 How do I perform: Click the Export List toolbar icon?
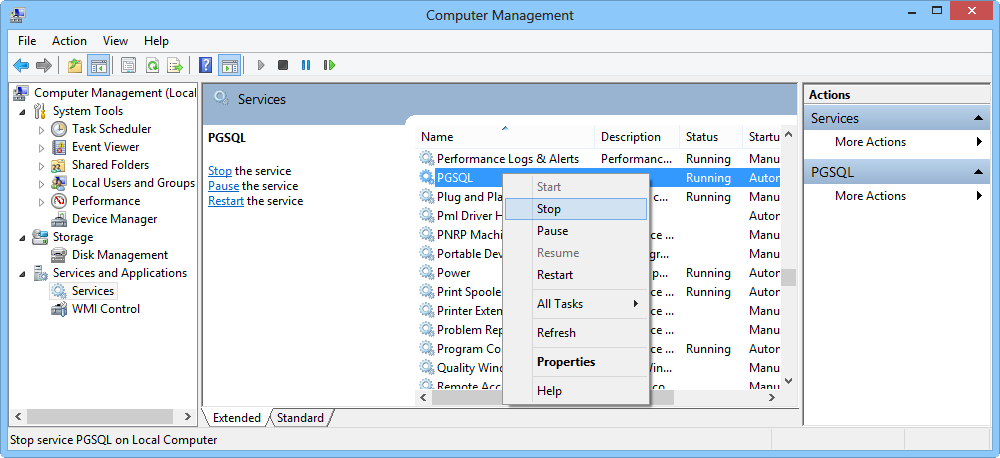[x=175, y=66]
